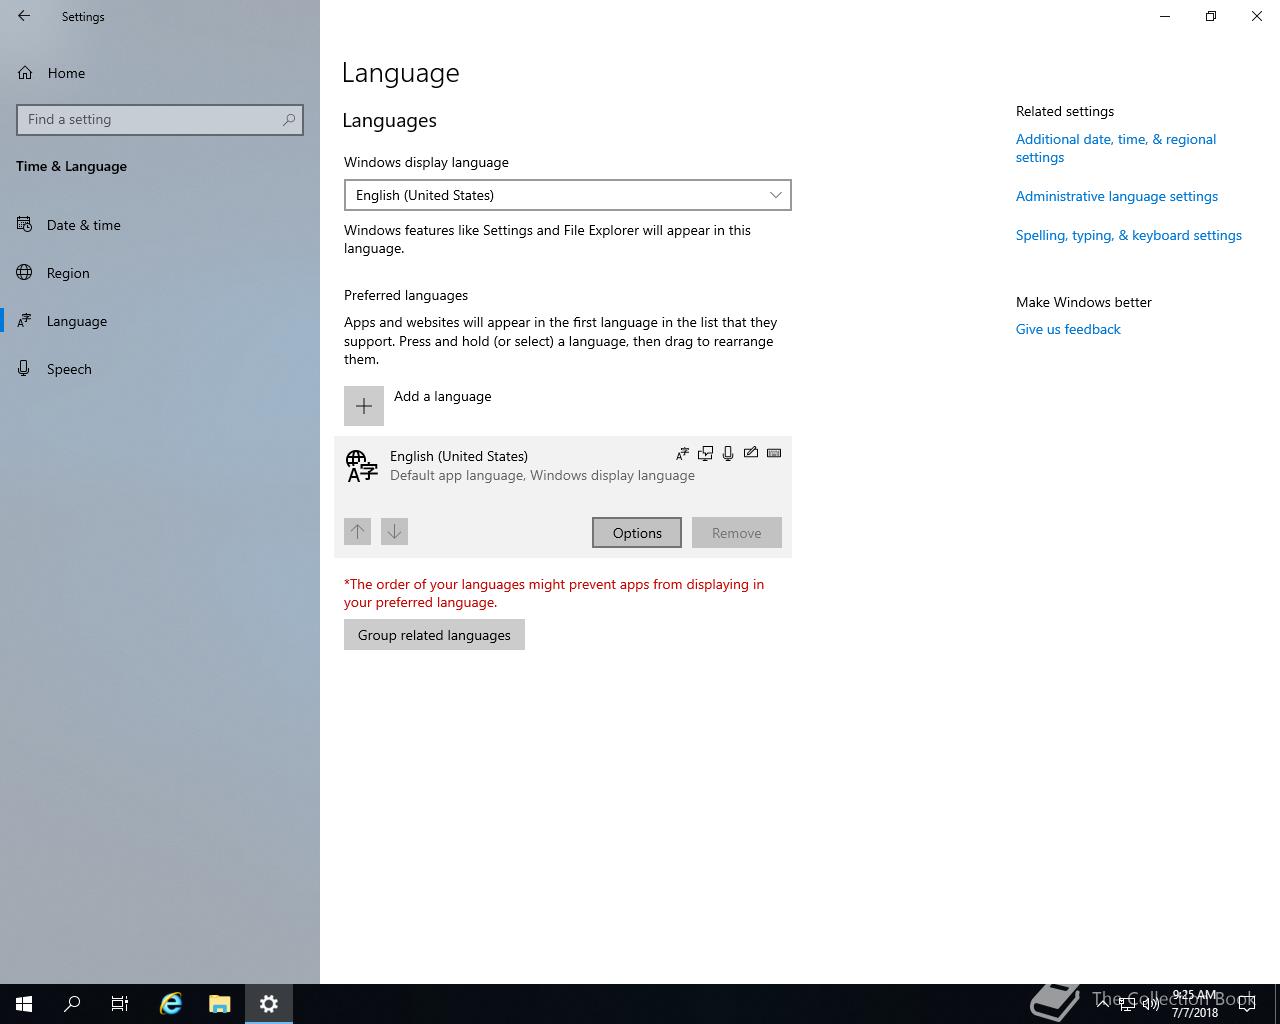
Task: Click speech recognition microphone icon on English
Action: tap(728, 454)
